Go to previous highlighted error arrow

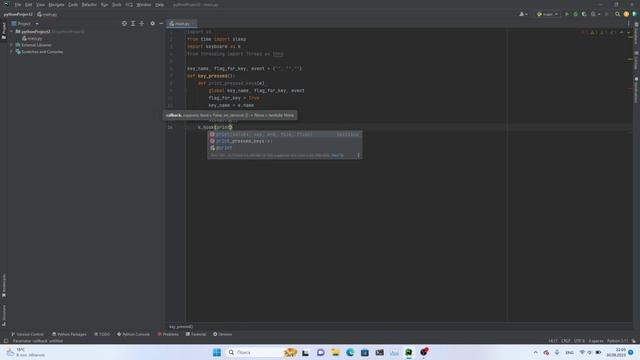click(x=622, y=32)
